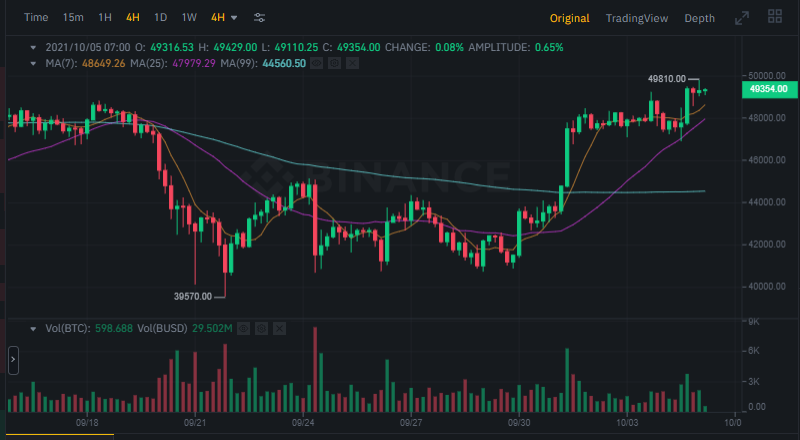Image resolution: width=800 pixels, height=440 pixels.
Task: Expand the left side drawing panel
Action: [x=13, y=360]
